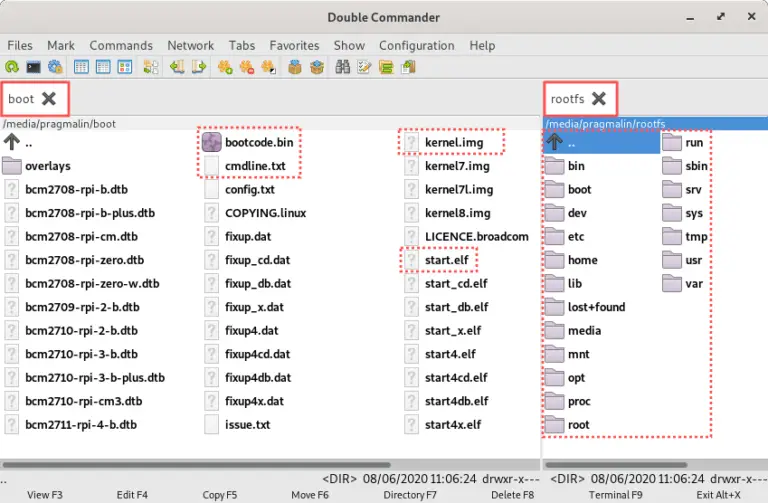768x503 pixels.
Task: Open the Files menu
Action: [20, 46]
